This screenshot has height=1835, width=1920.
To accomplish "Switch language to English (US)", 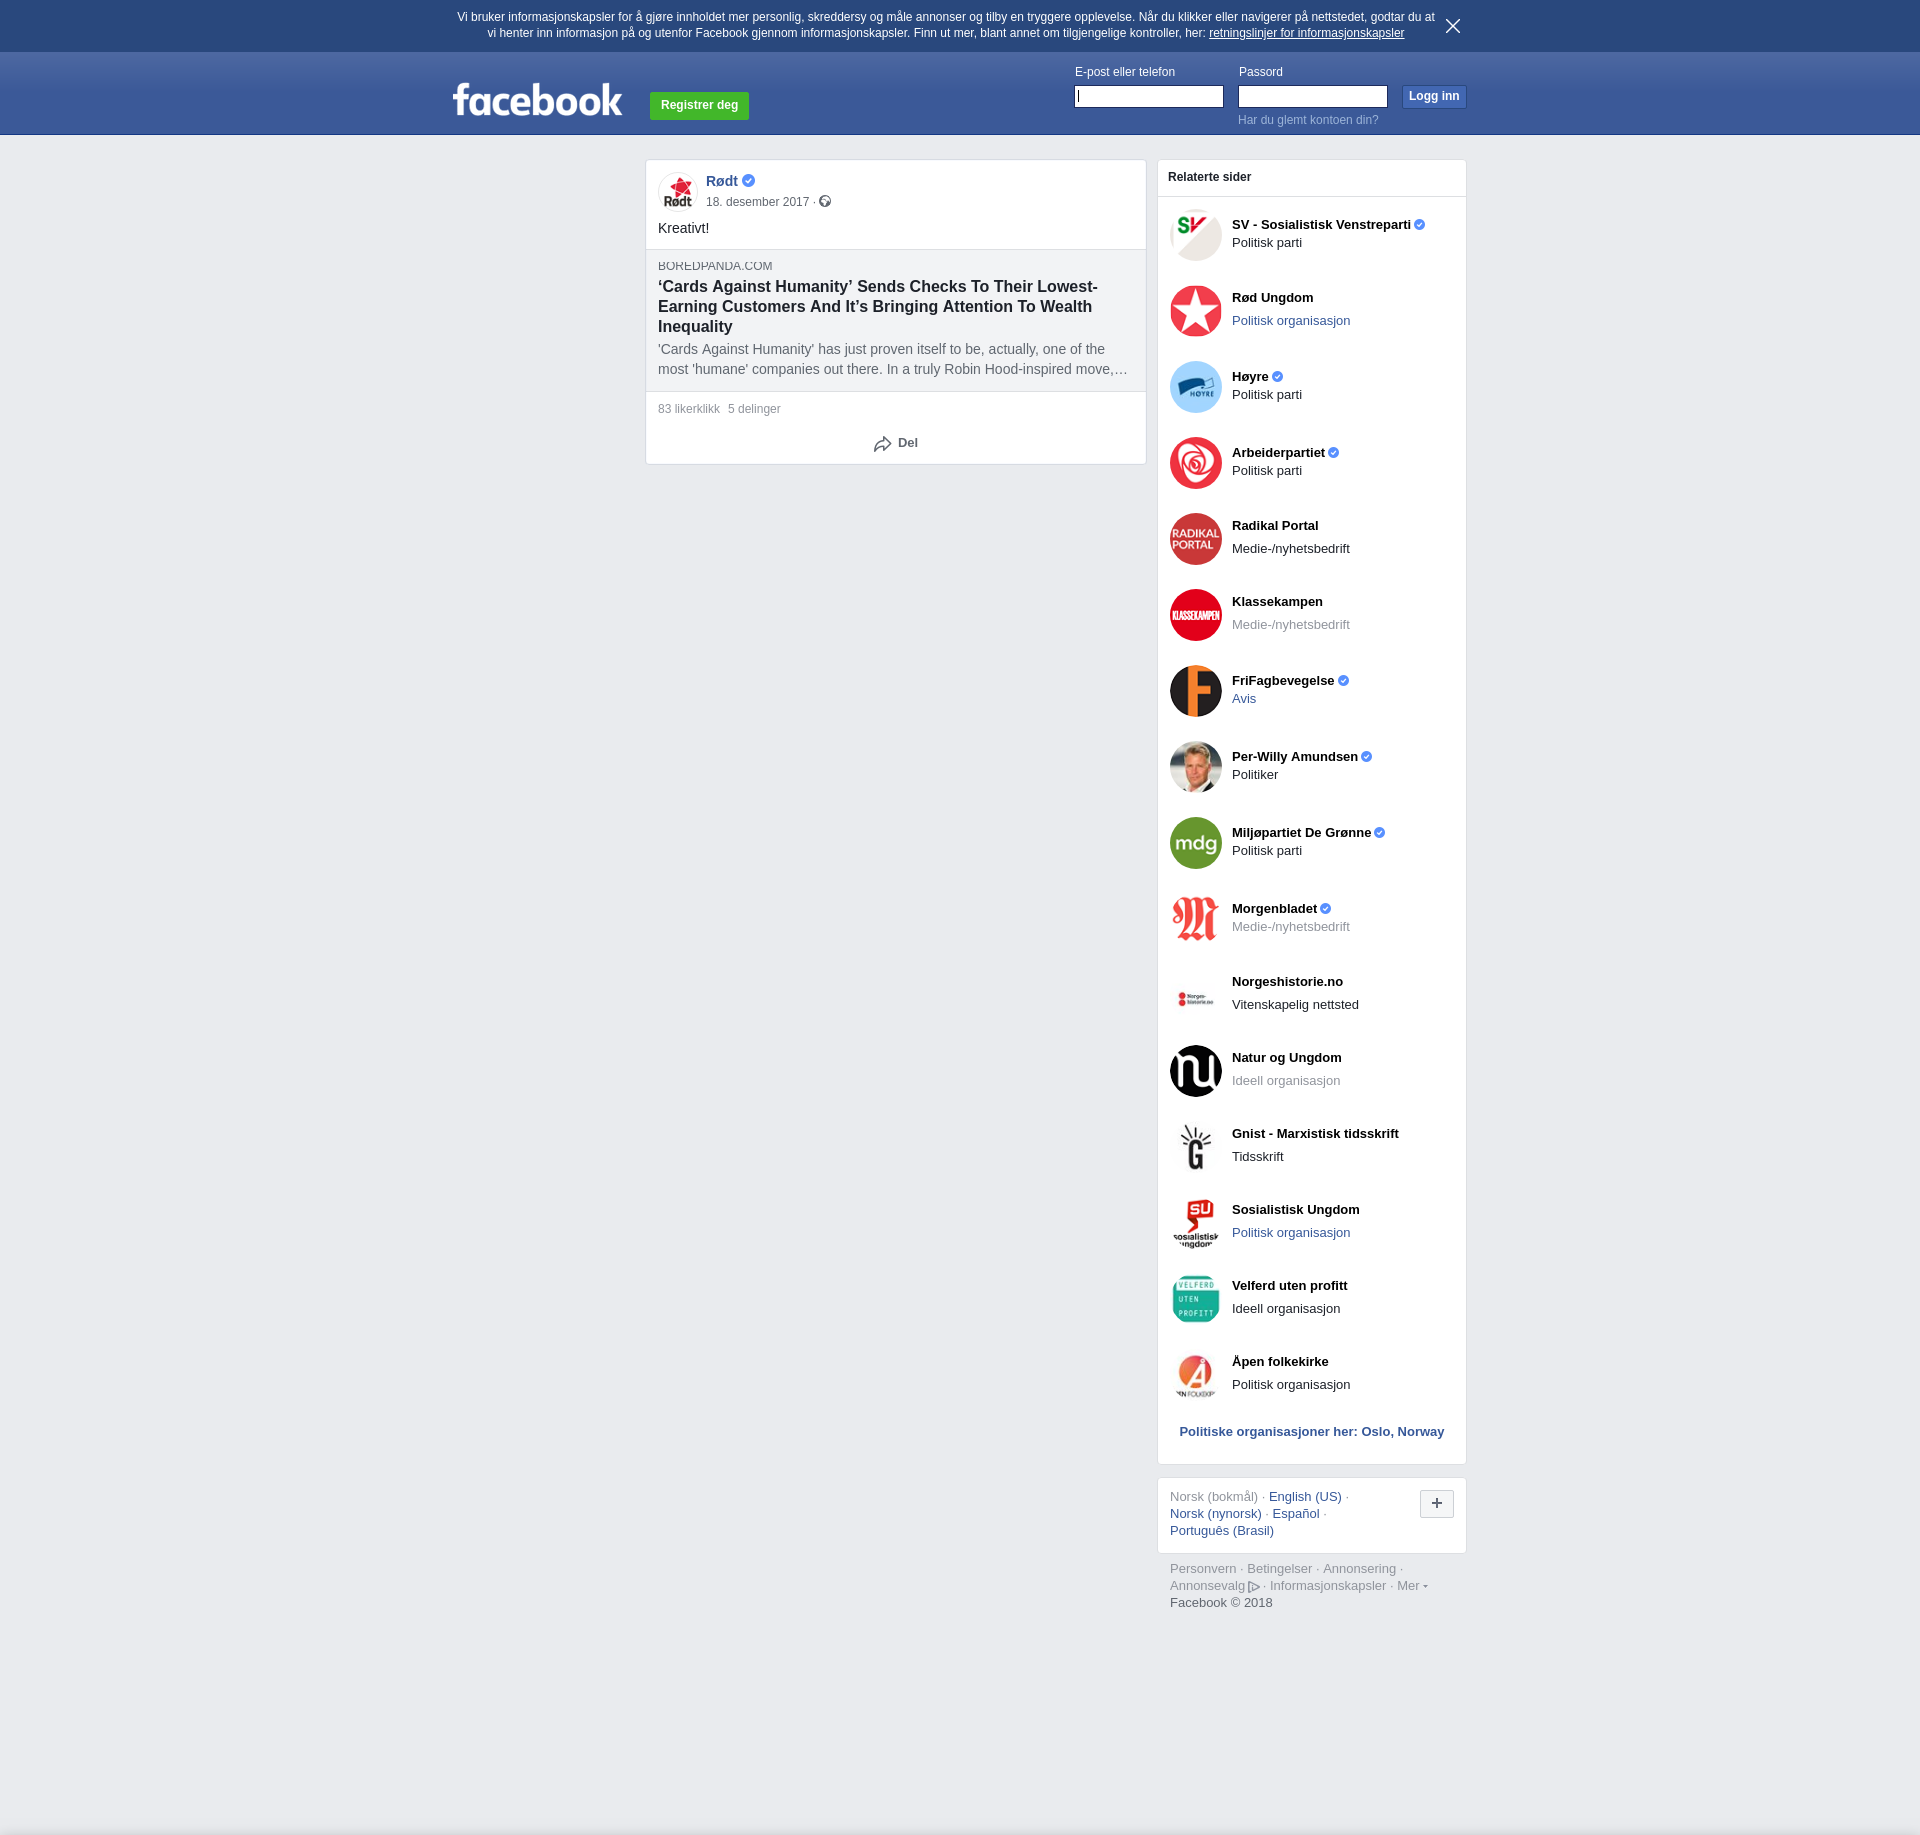I will click(1305, 1497).
